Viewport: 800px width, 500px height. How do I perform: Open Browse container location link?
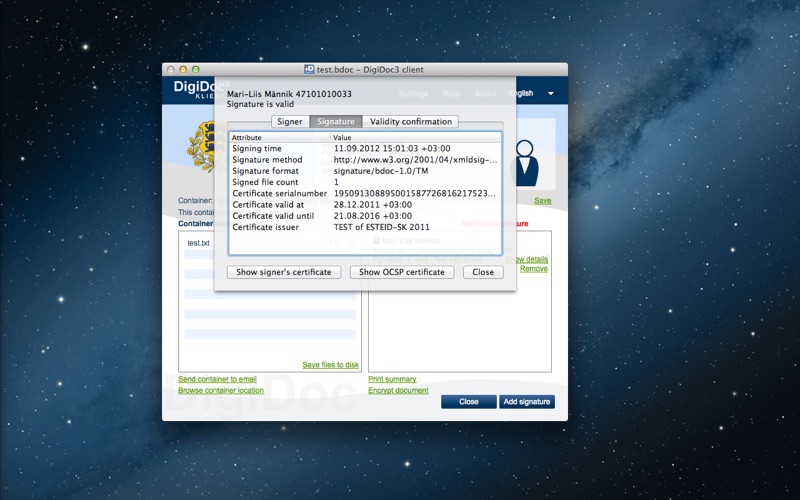pos(221,390)
